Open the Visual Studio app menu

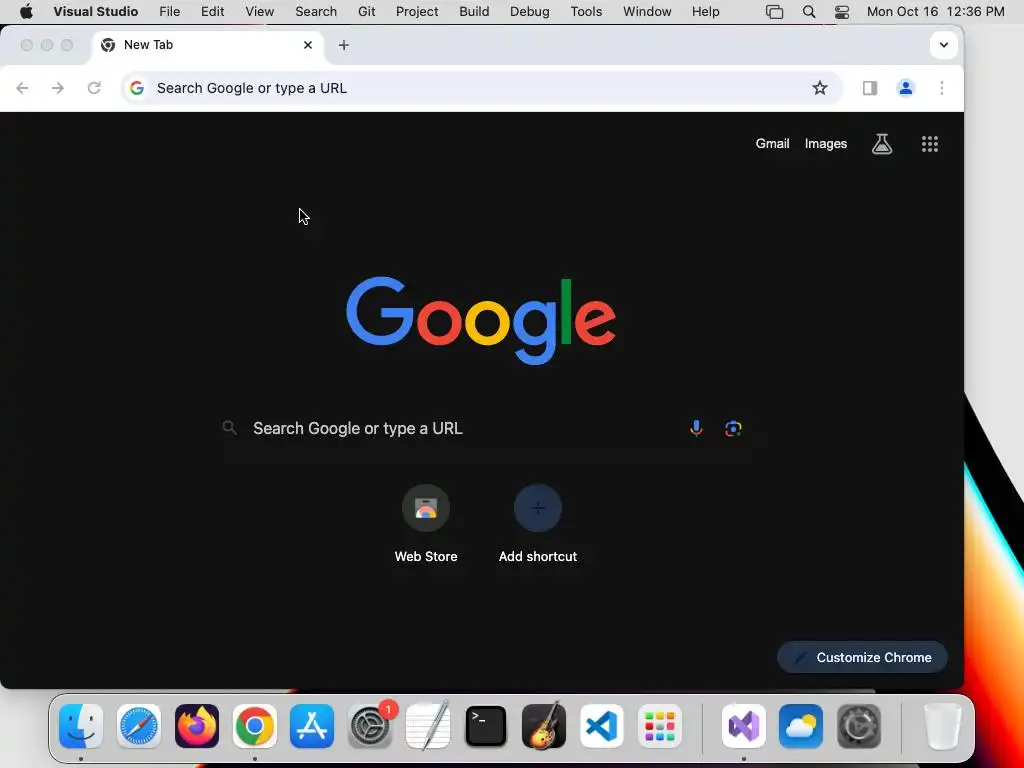tap(95, 12)
